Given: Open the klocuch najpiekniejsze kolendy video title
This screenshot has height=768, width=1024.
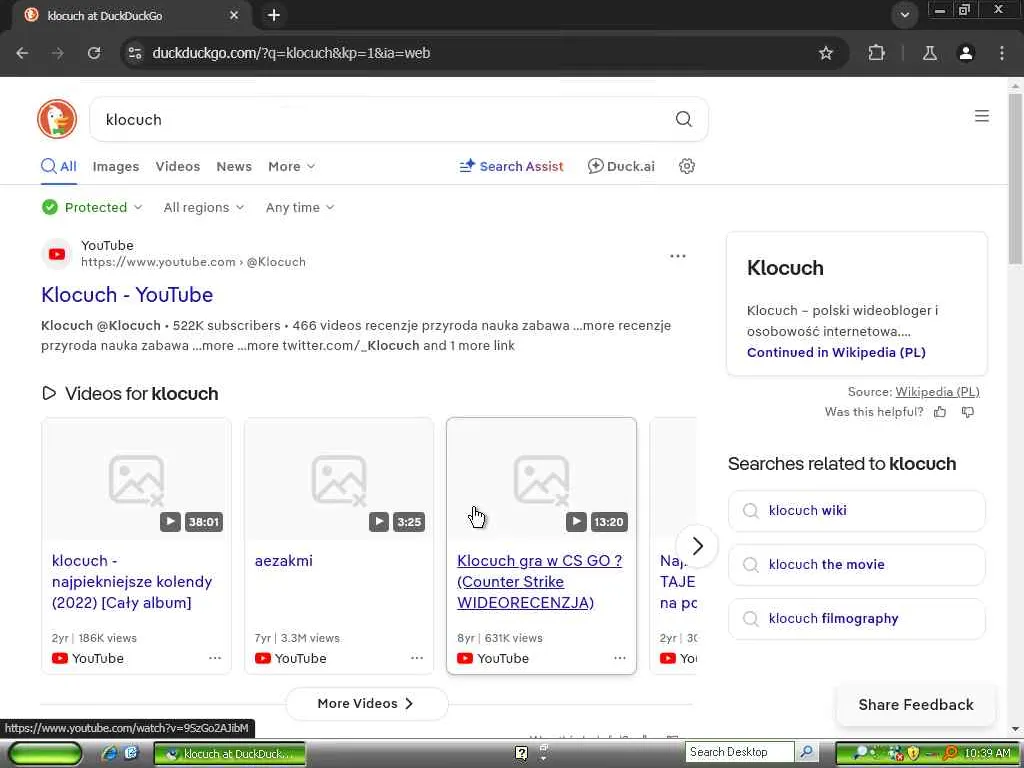Looking at the screenshot, I should [x=132, y=582].
